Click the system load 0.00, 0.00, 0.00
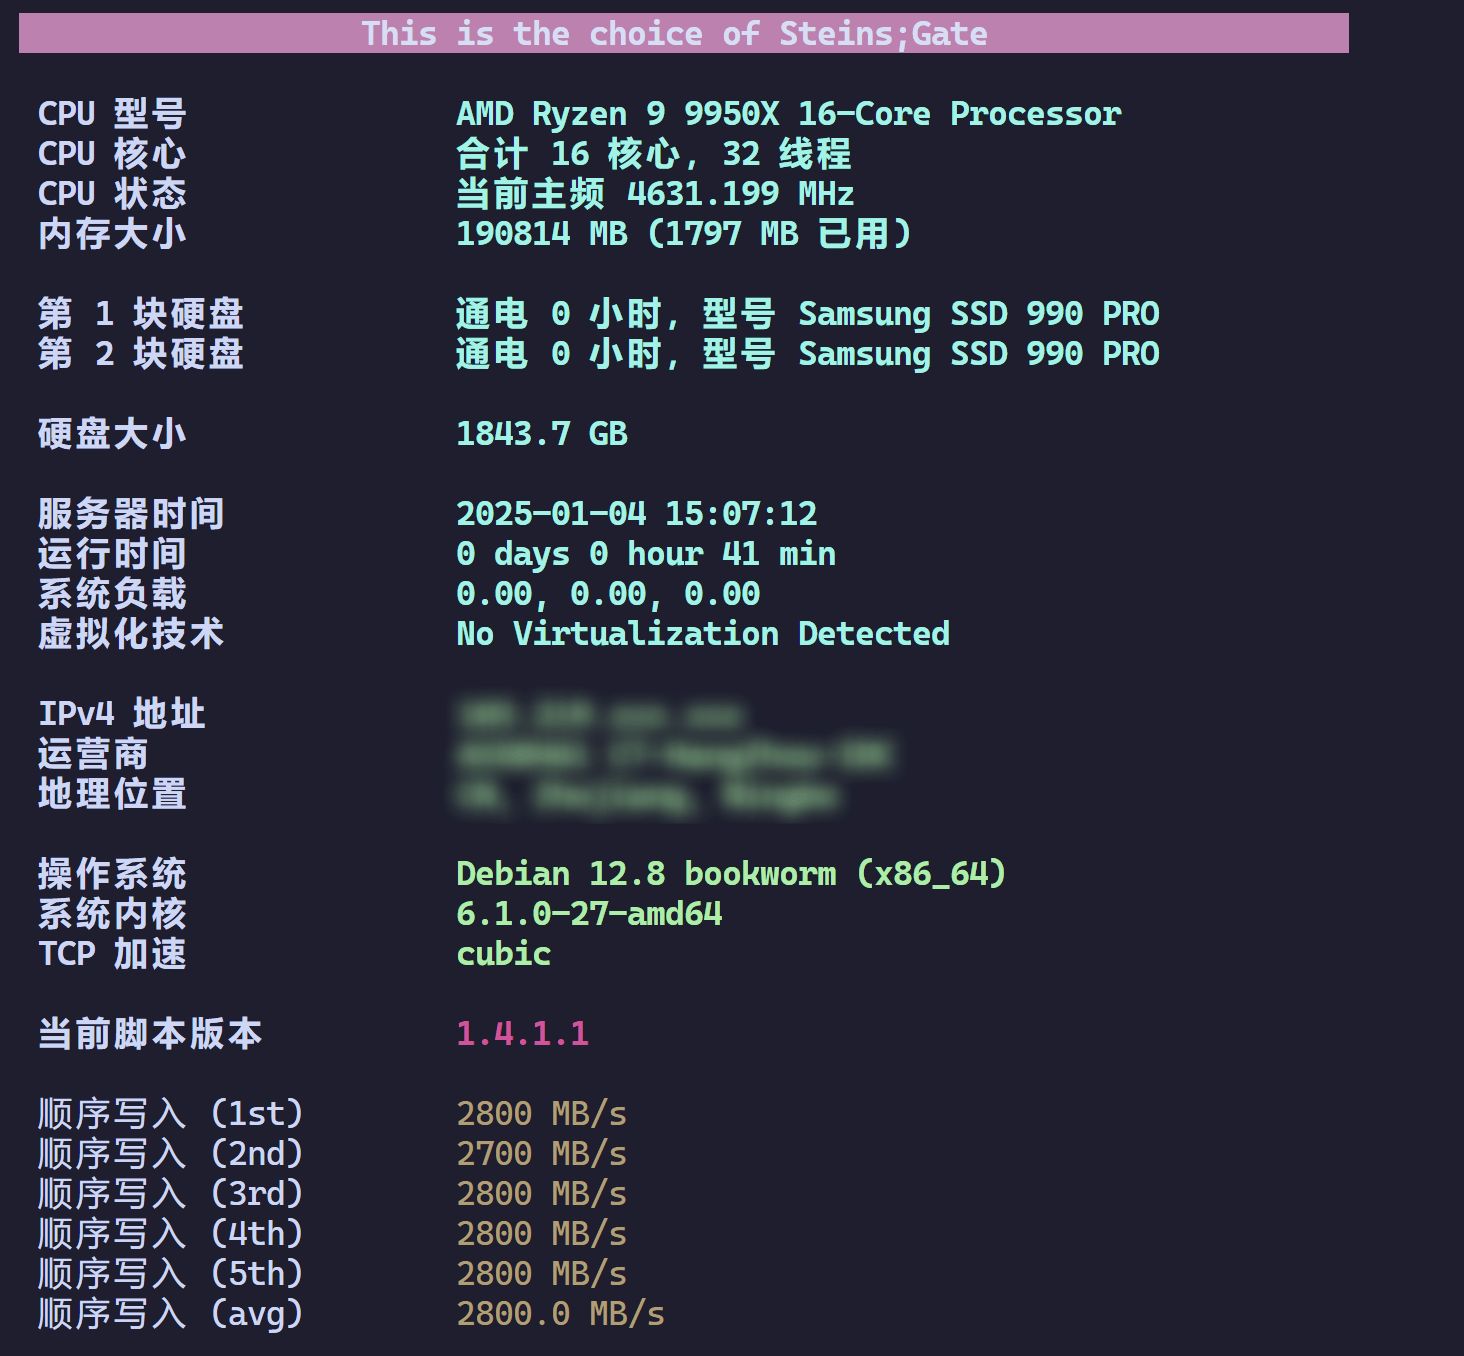This screenshot has height=1356, width=1464. (x=607, y=594)
